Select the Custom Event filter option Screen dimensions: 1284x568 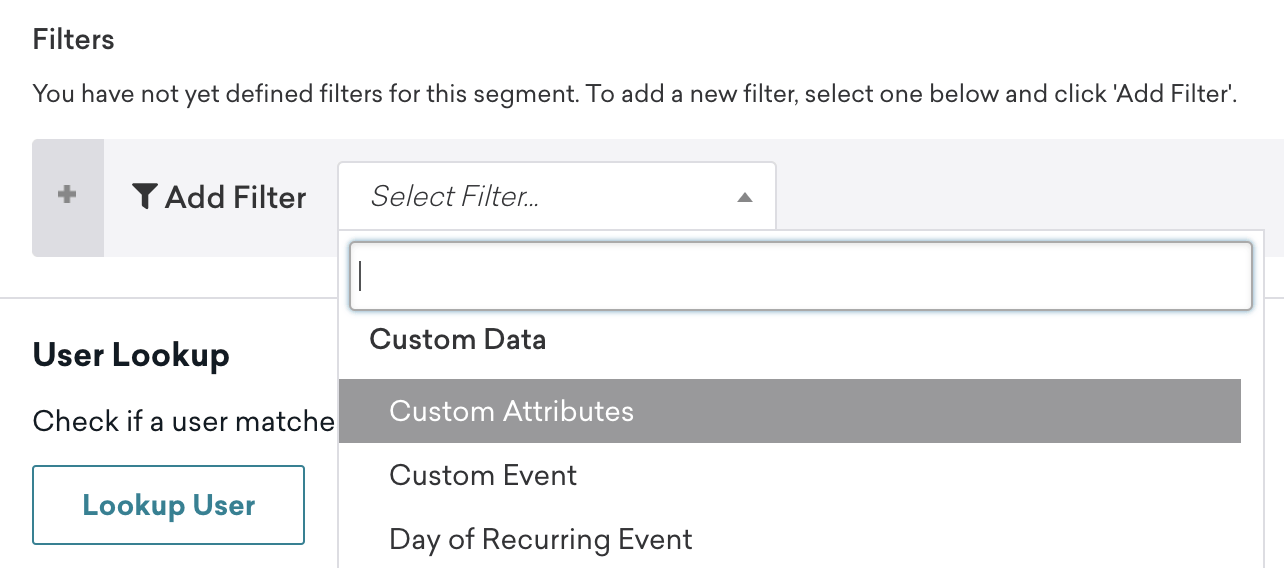point(483,475)
